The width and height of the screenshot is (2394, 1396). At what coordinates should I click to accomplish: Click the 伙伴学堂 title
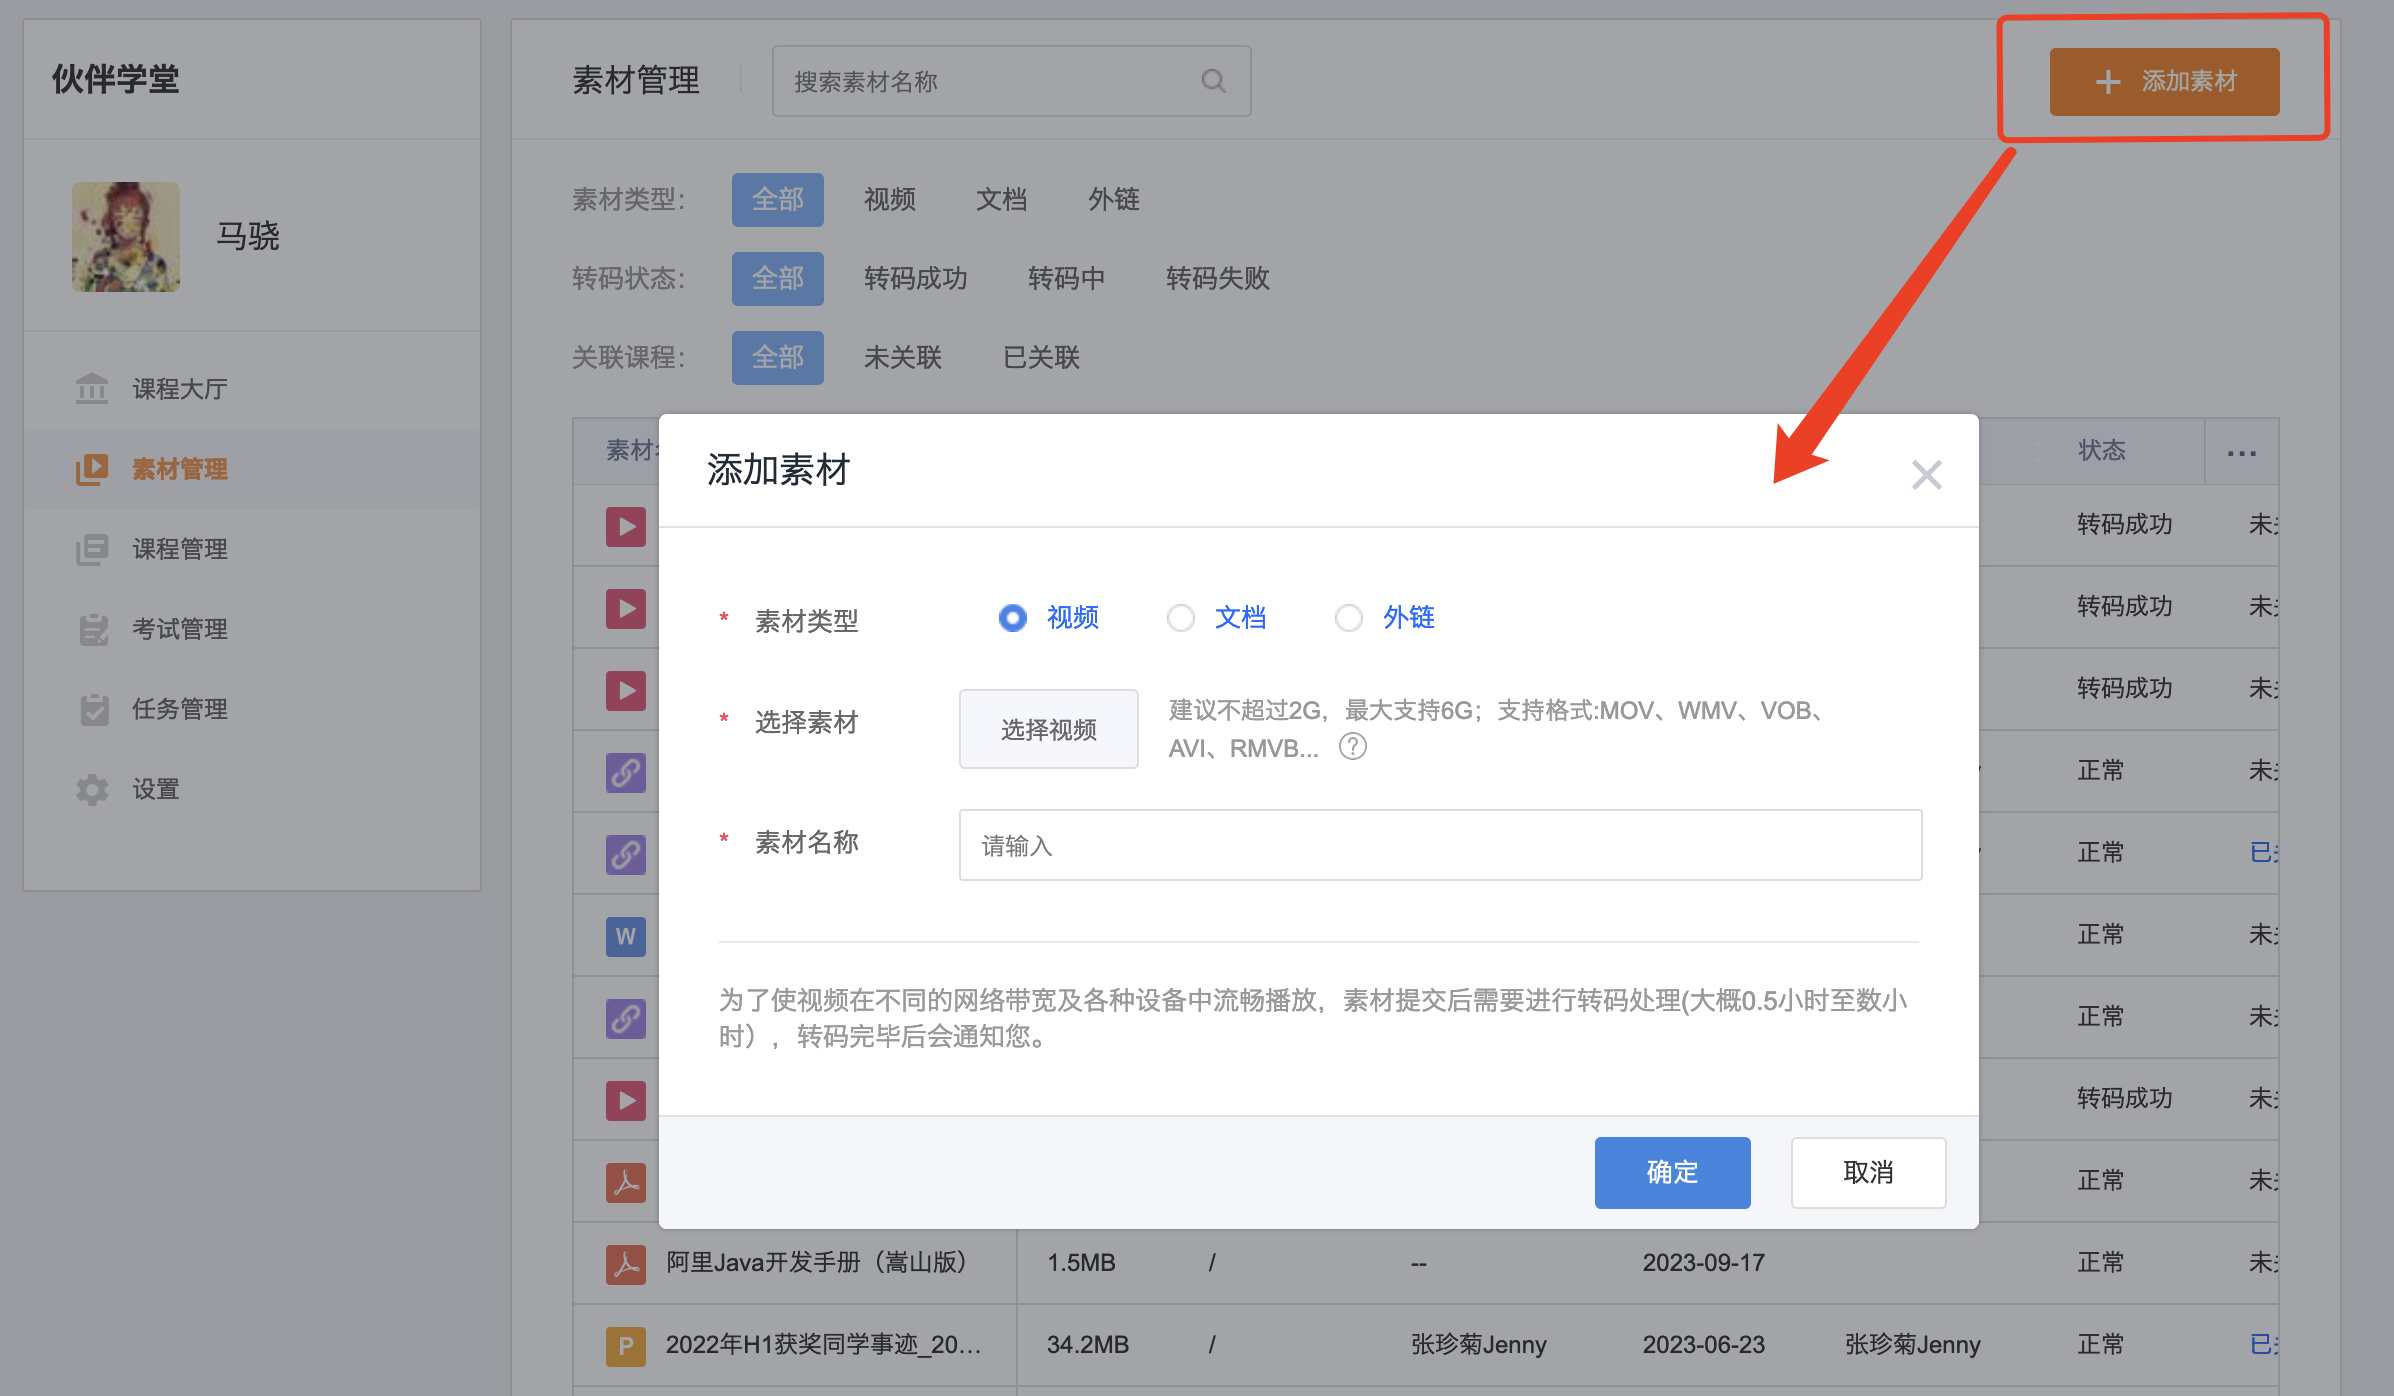coord(115,79)
